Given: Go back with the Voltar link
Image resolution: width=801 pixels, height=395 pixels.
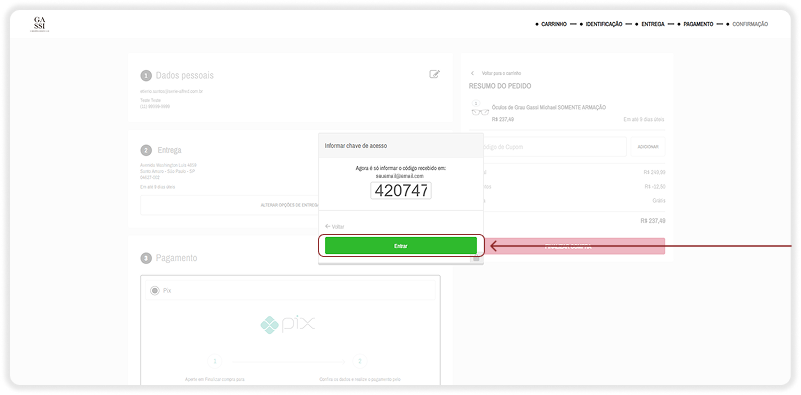Looking at the screenshot, I should point(335,226).
